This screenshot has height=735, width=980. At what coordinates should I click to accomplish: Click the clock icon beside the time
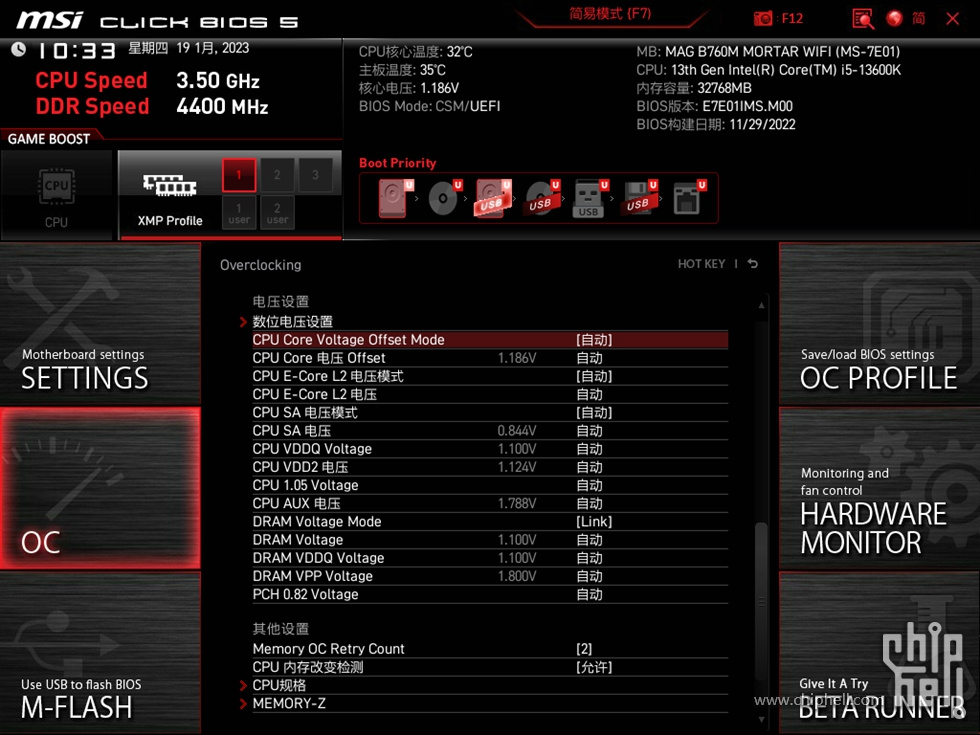[x=18, y=49]
